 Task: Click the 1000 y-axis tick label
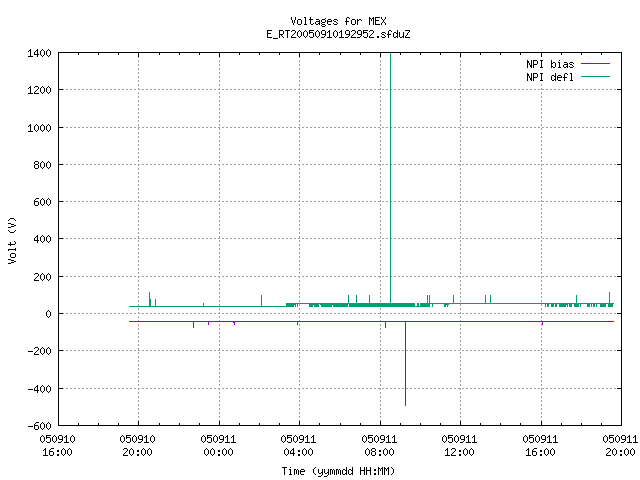coord(39,128)
